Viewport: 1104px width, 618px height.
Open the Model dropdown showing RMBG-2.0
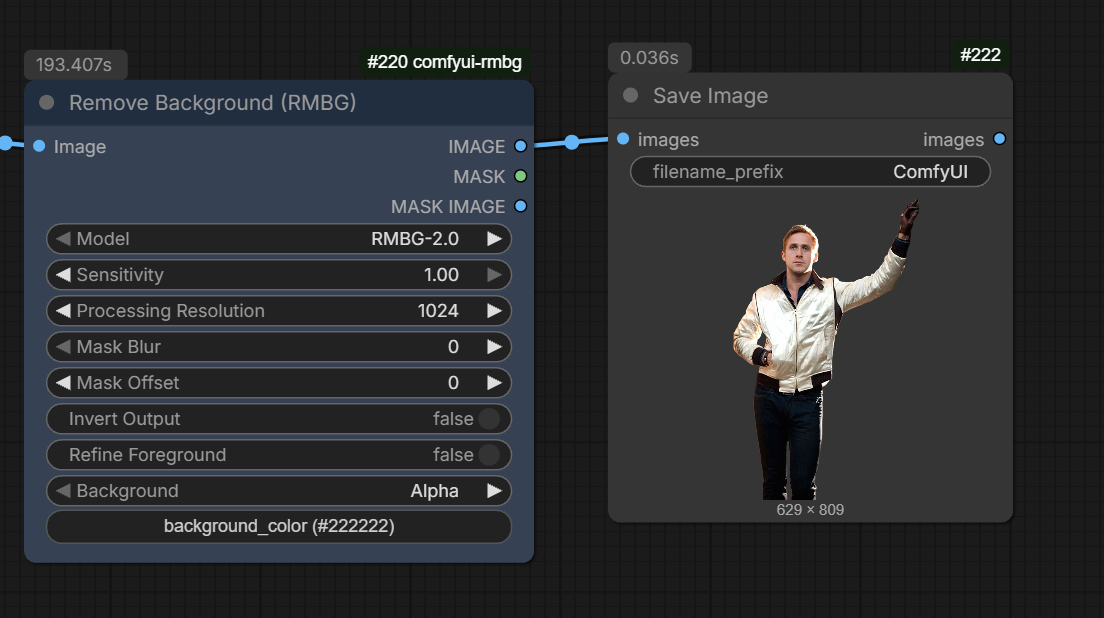click(279, 239)
